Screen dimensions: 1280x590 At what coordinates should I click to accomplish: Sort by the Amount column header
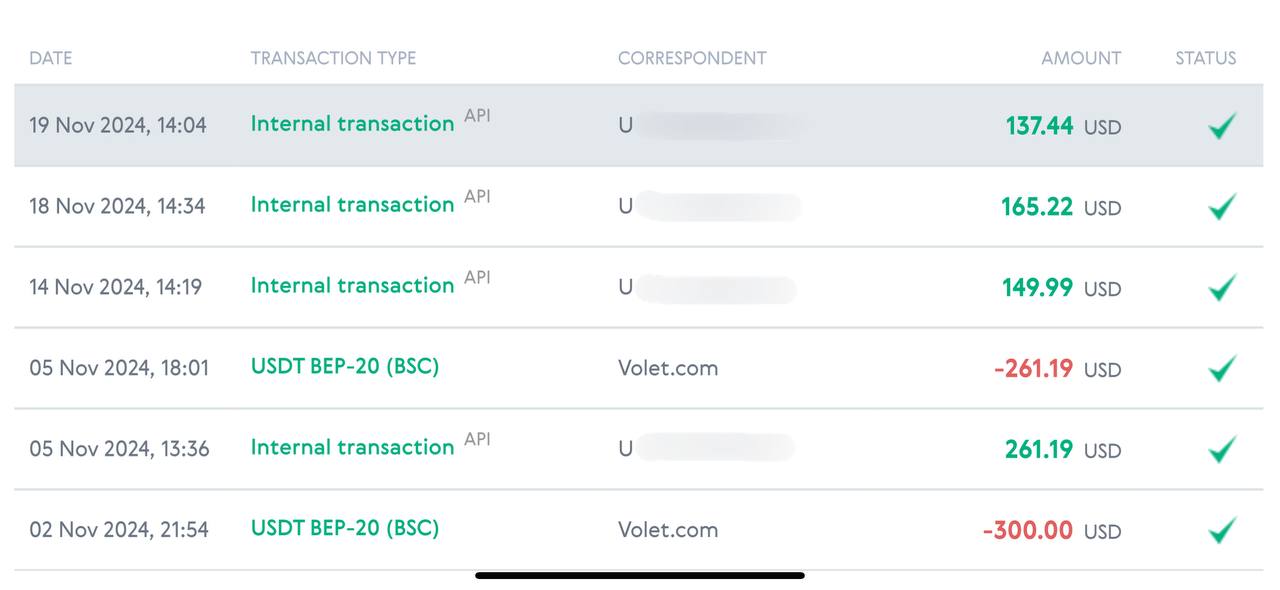coord(1081,58)
